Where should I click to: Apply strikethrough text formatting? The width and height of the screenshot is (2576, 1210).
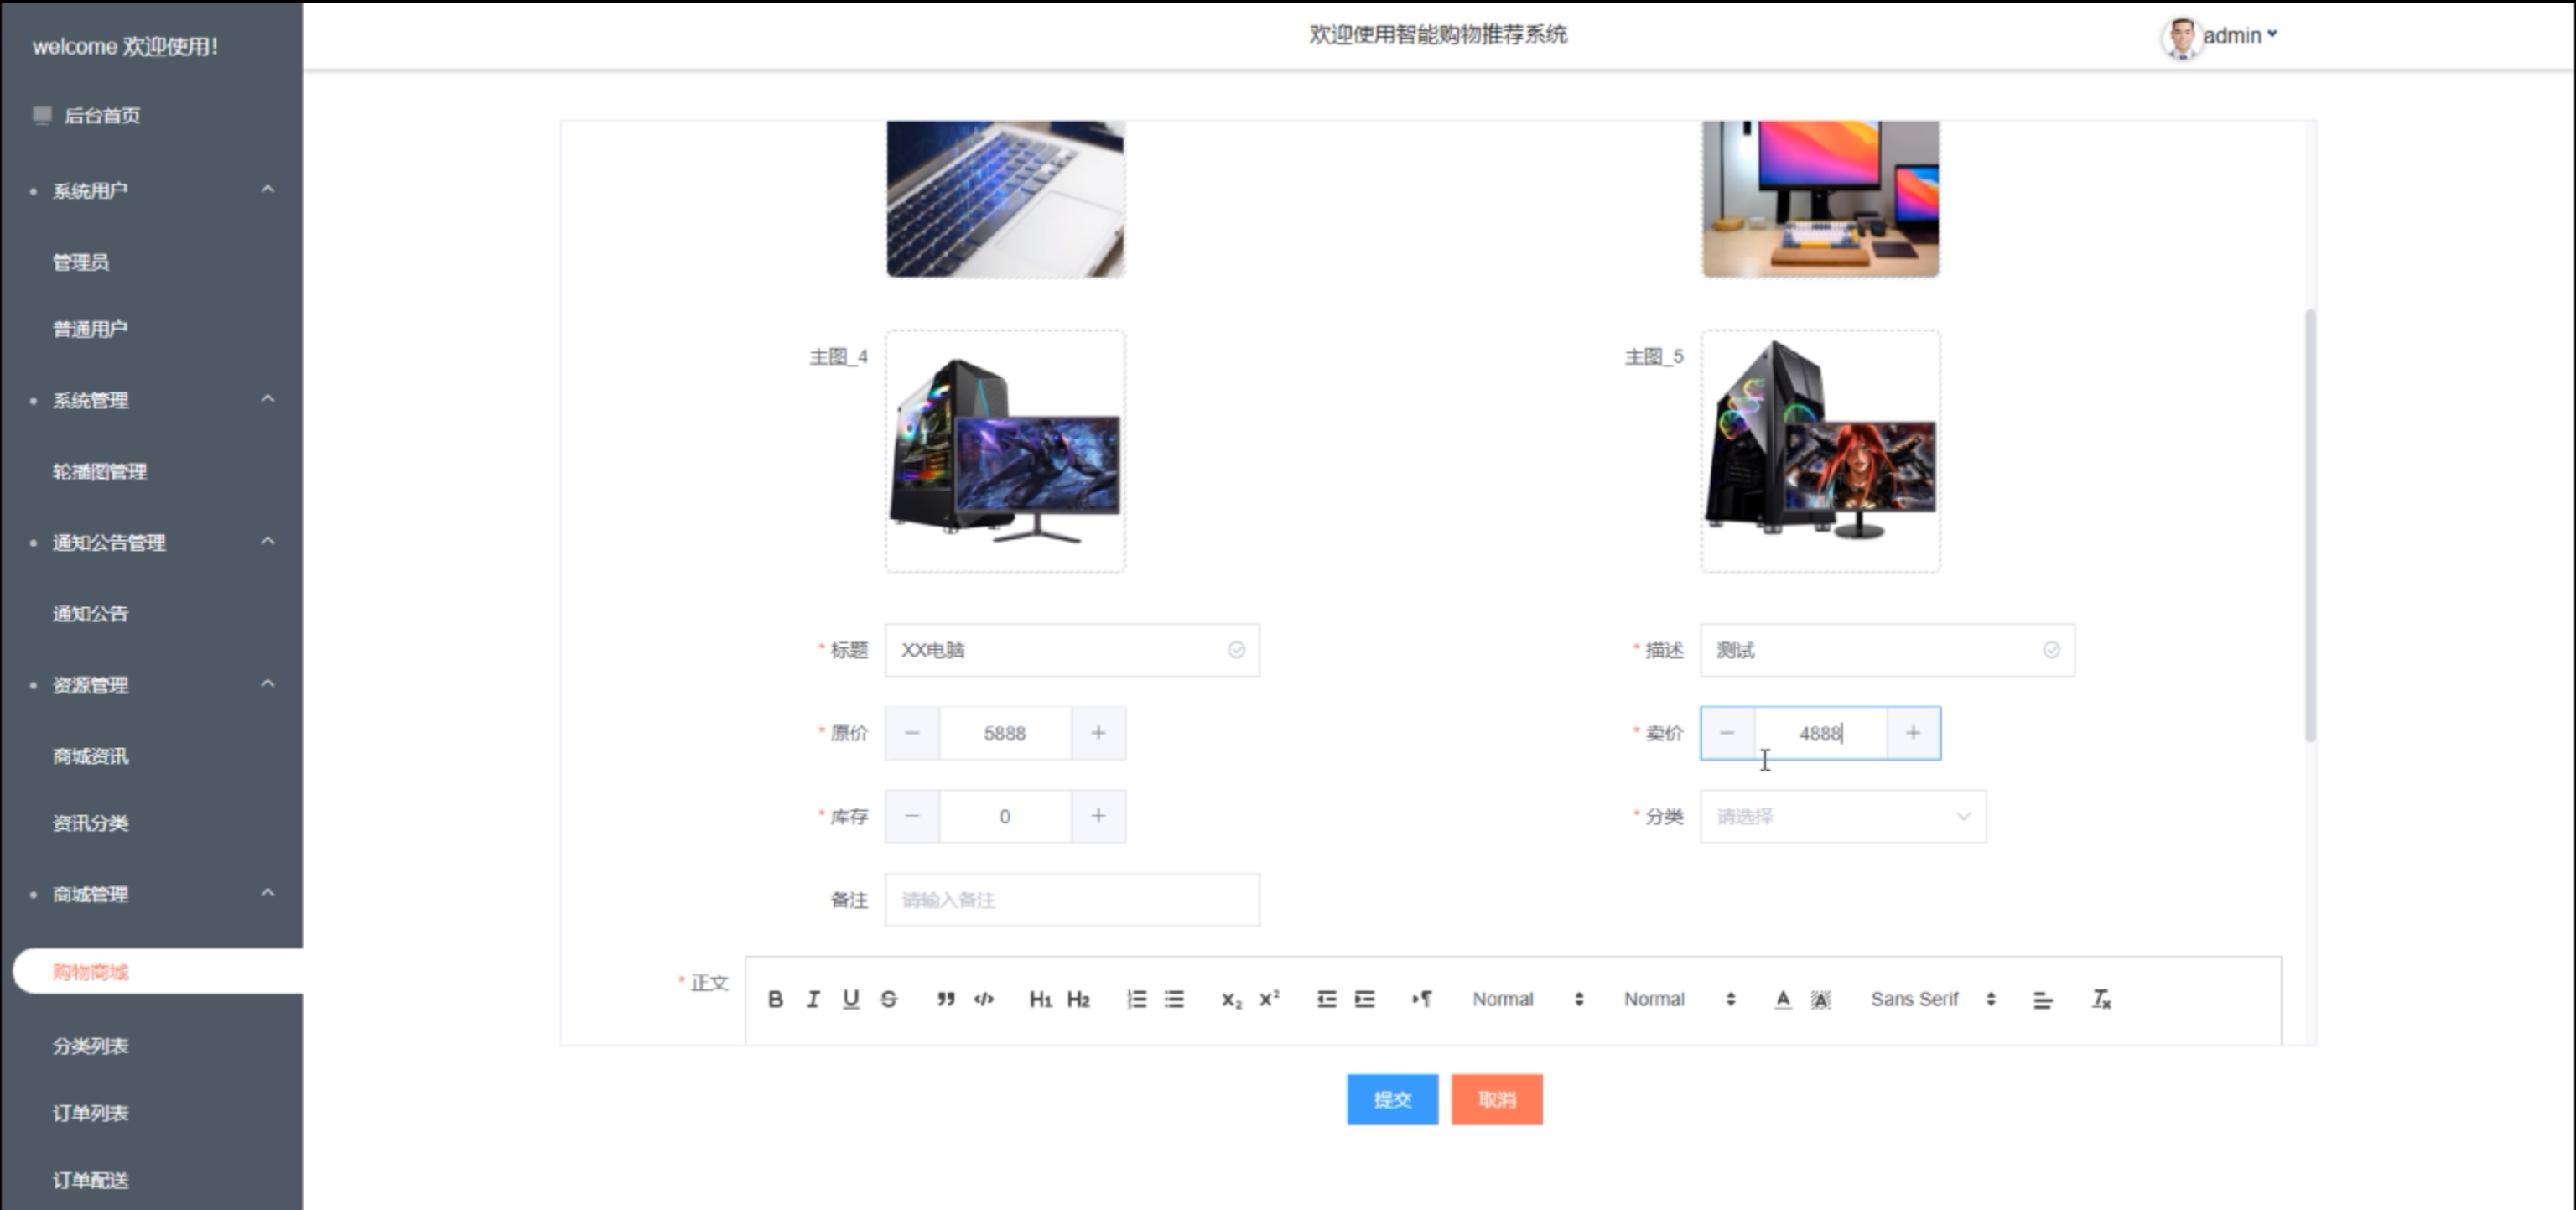click(888, 999)
